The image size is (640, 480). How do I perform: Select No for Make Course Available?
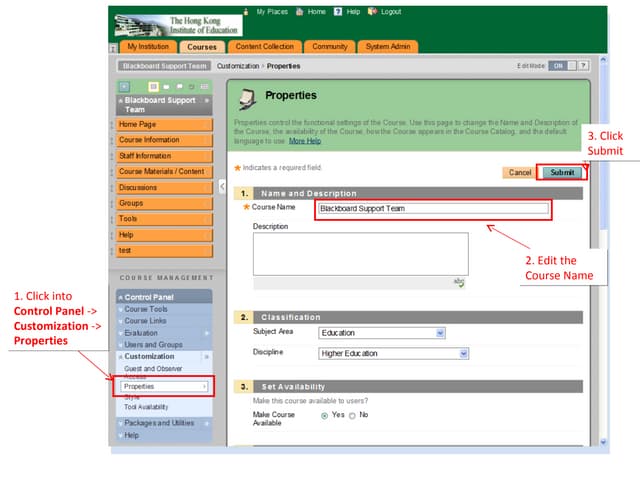click(352, 416)
